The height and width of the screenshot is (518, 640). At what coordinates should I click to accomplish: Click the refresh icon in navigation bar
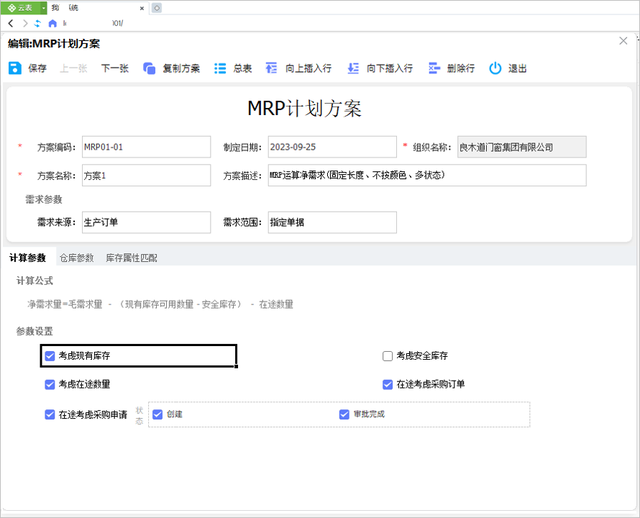[x=38, y=23]
